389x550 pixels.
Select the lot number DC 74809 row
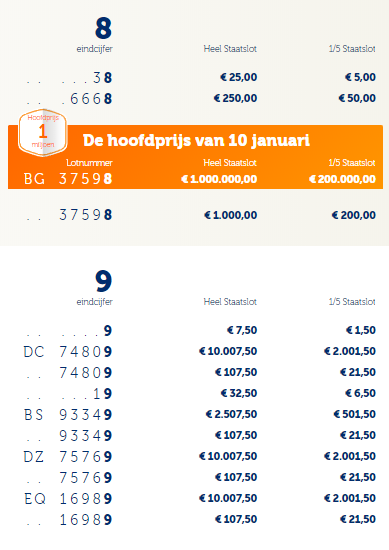pyautogui.click(x=200, y=351)
